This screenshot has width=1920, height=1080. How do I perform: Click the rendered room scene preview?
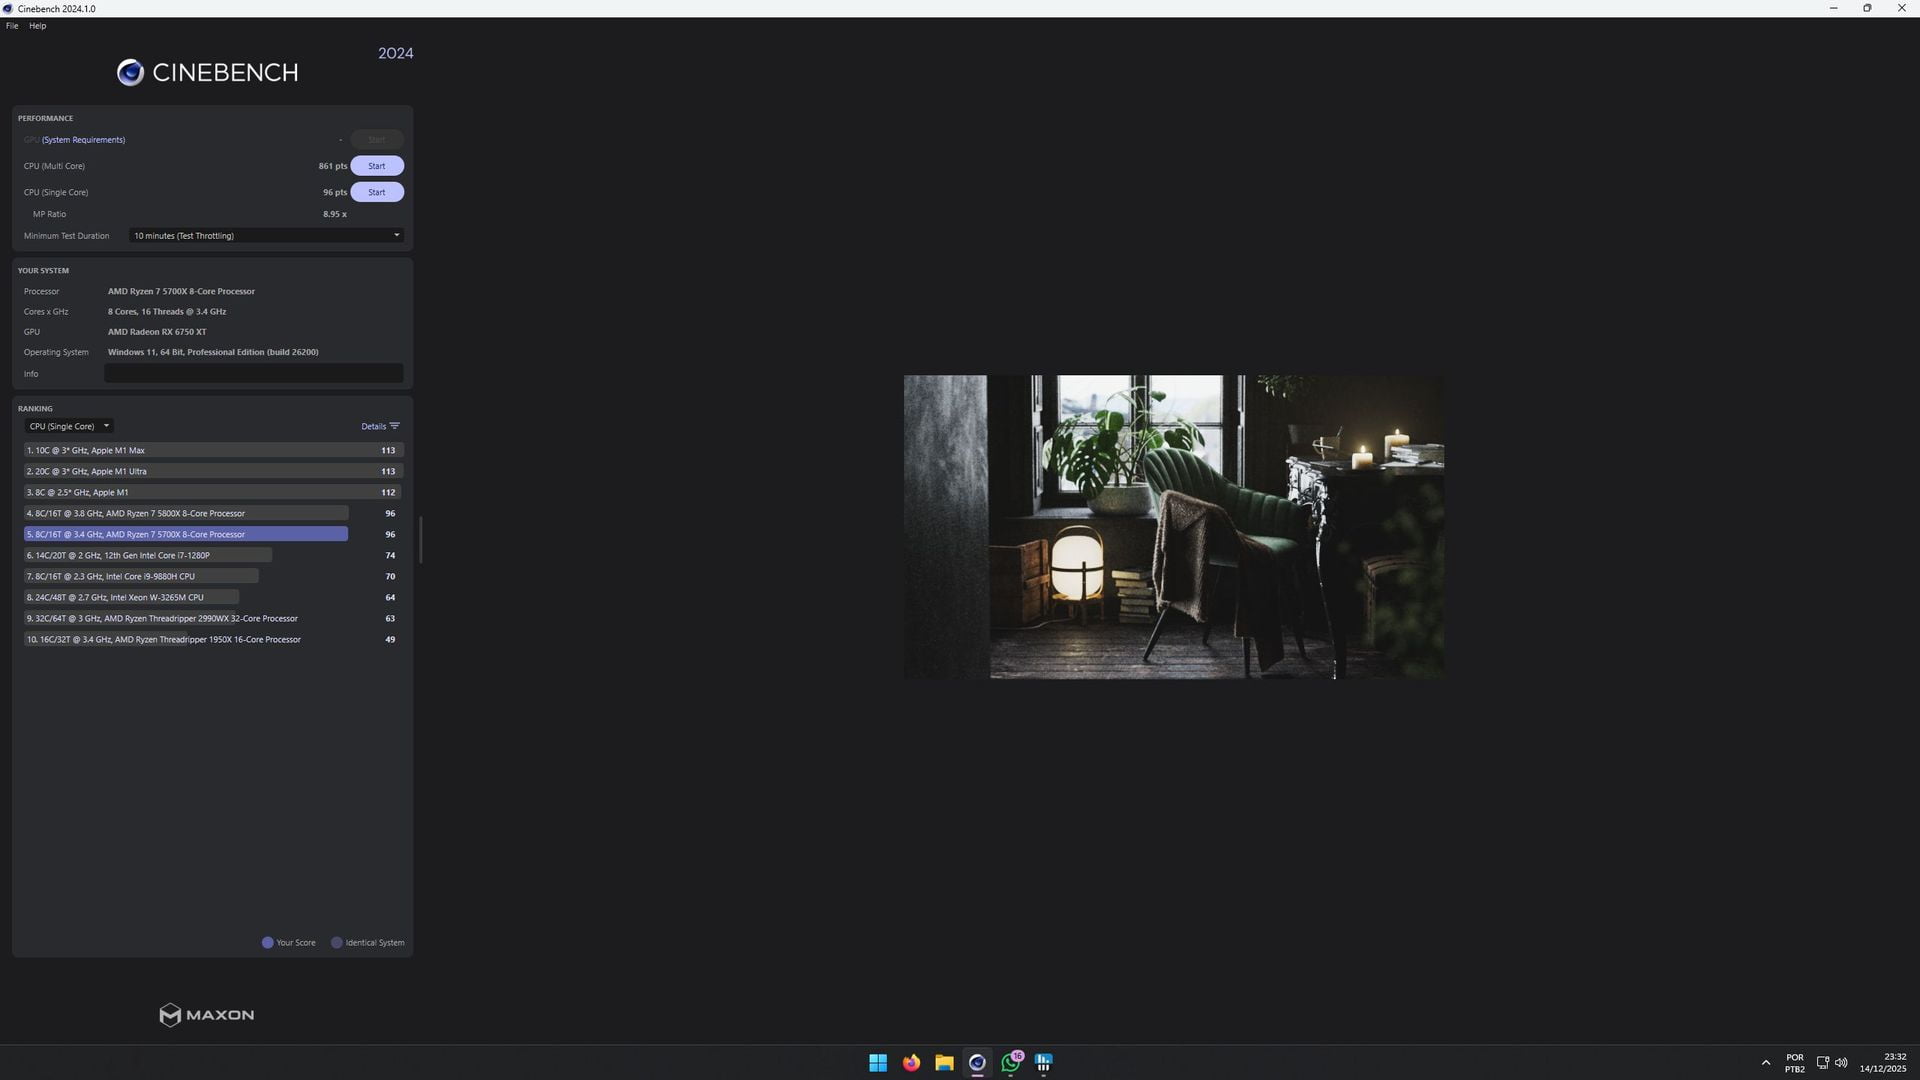point(1174,527)
